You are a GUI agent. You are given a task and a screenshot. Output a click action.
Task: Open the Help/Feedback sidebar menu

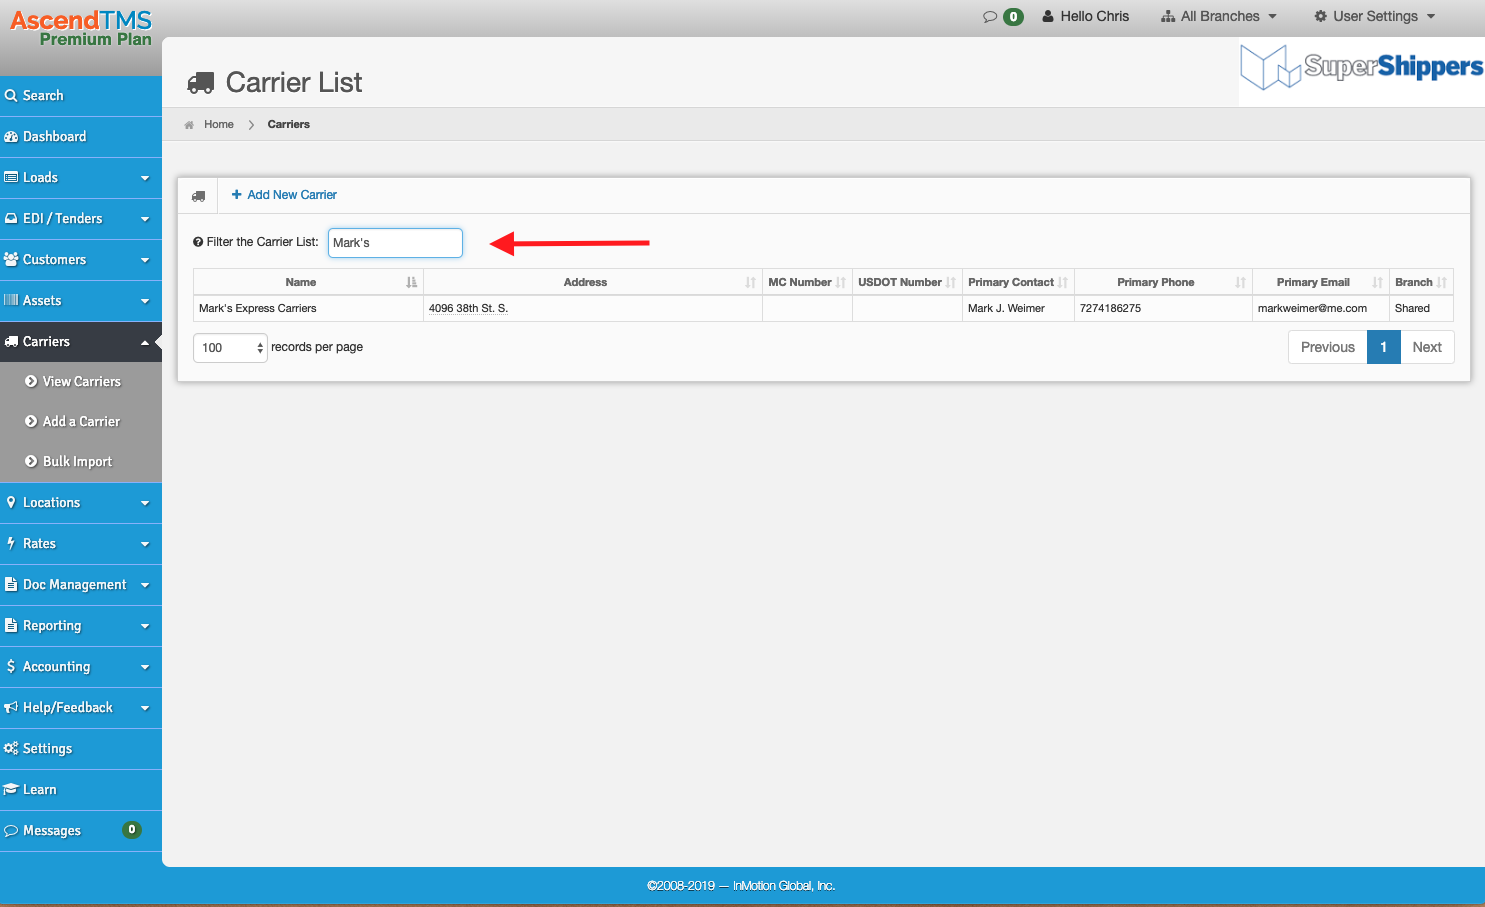[81, 708]
